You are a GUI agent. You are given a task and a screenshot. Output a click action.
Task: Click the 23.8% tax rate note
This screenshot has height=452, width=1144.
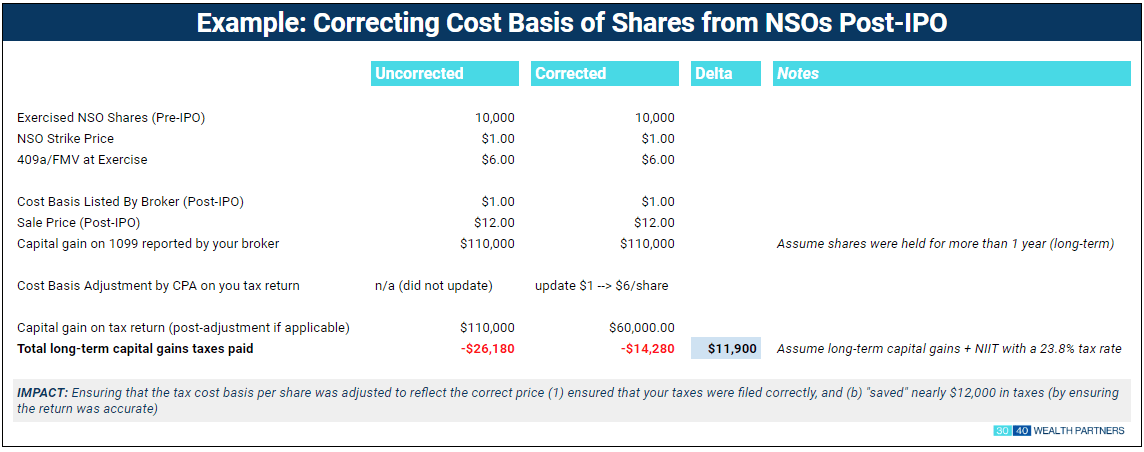[948, 348]
